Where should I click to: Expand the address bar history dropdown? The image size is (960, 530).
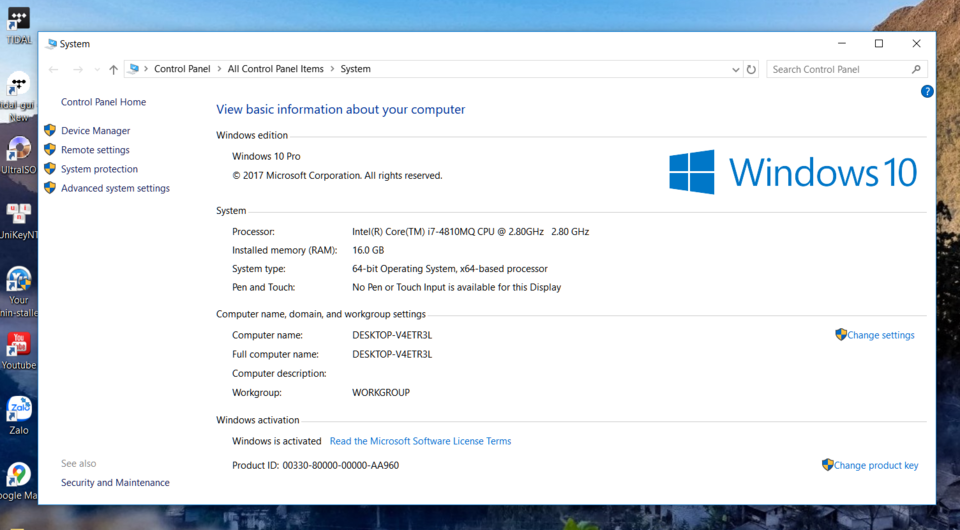(735, 69)
